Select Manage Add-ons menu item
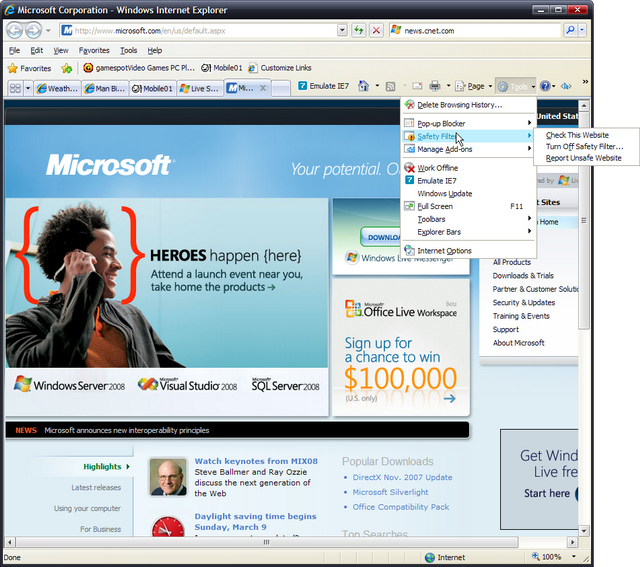The width and height of the screenshot is (640, 567). (468, 149)
